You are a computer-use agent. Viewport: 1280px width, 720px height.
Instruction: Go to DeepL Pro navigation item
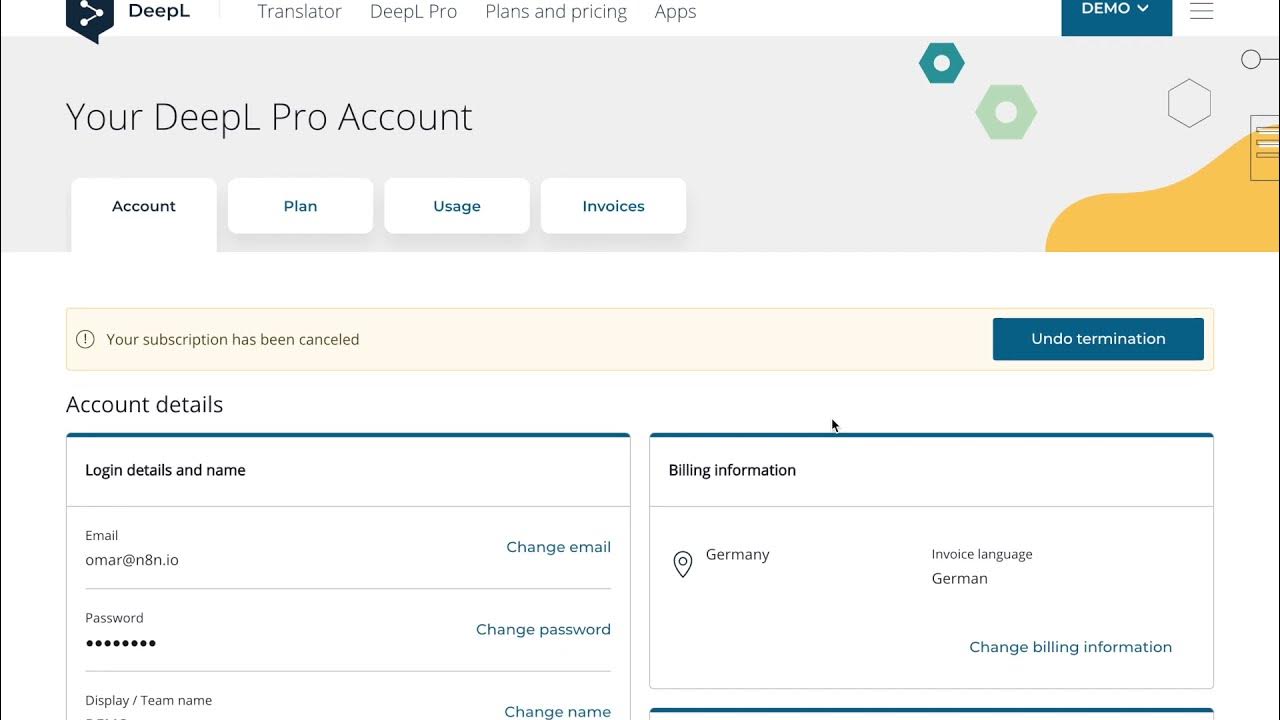413,12
